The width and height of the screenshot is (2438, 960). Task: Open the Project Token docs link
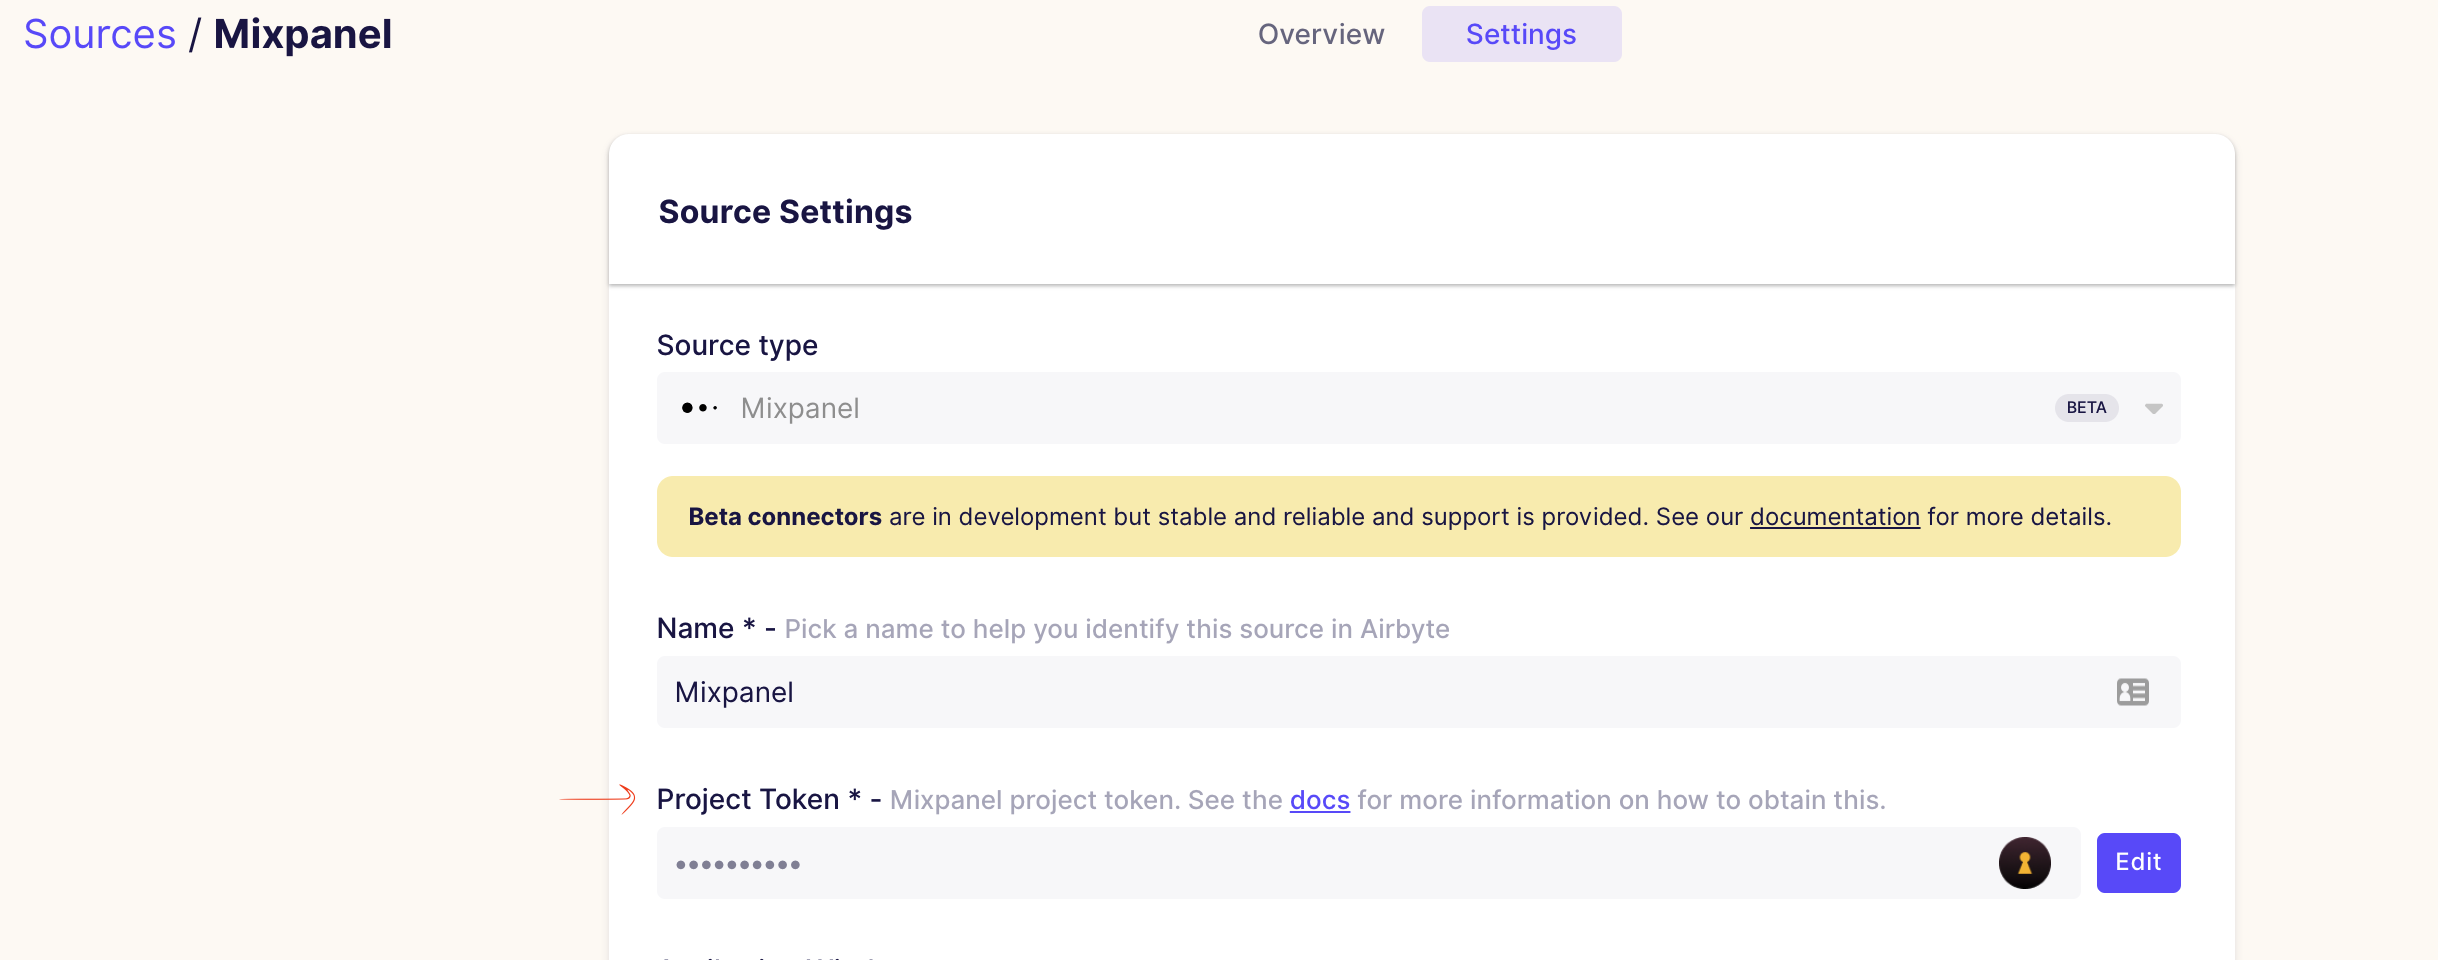click(x=1319, y=800)
